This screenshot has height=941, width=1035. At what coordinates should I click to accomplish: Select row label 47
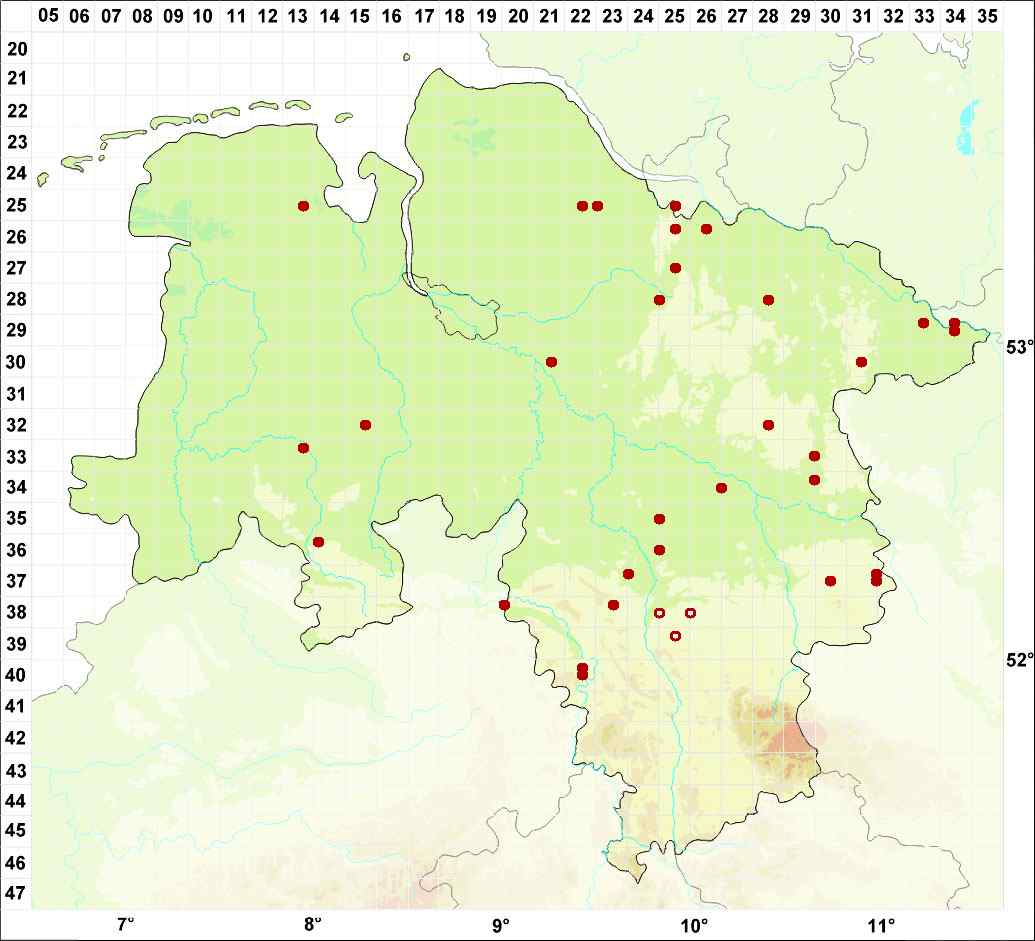(17, 893)
